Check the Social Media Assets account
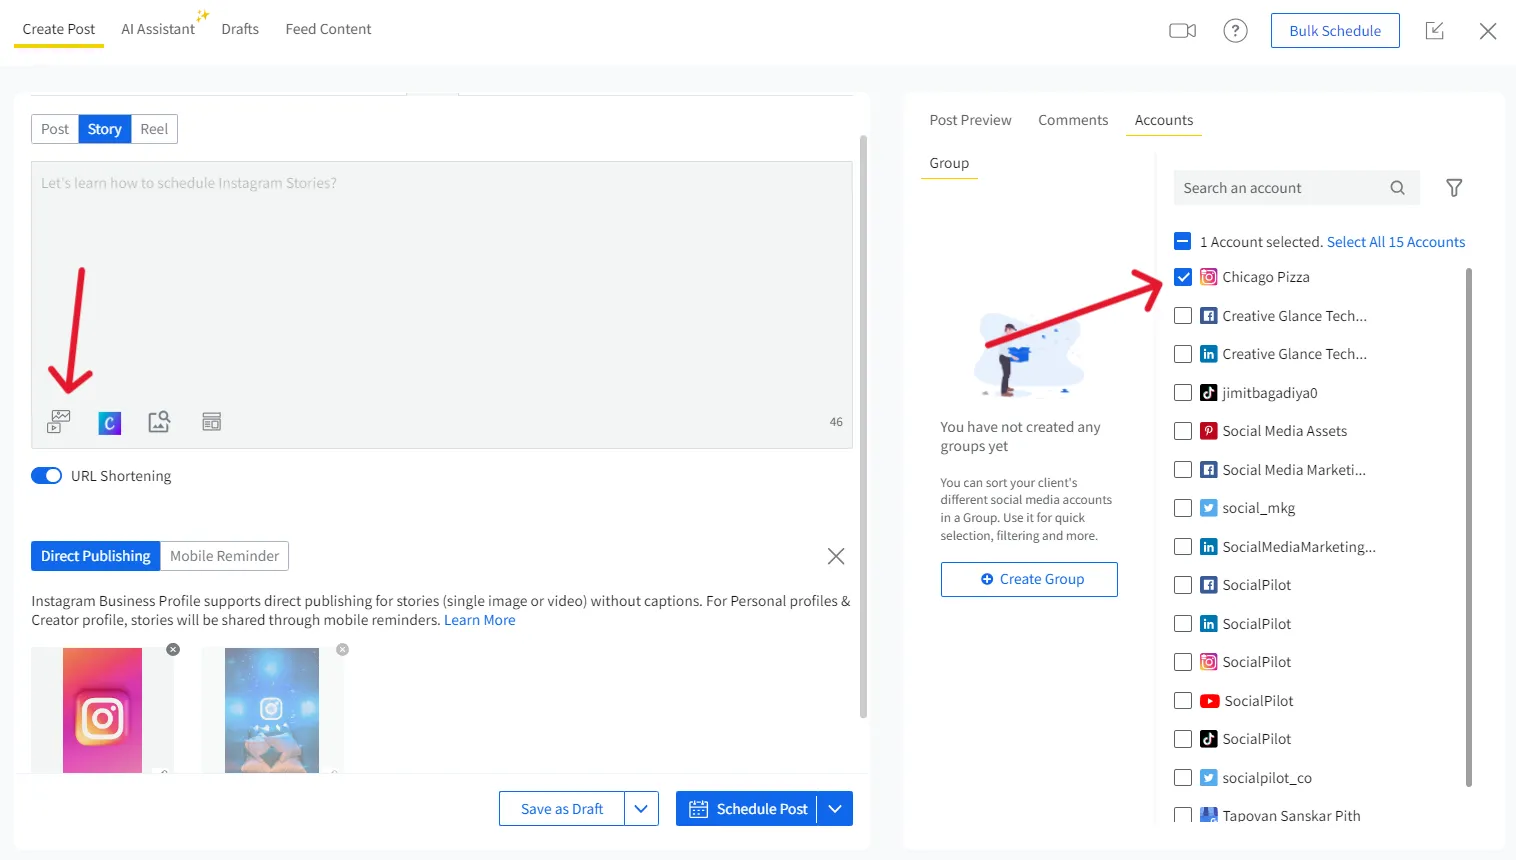Image resolution: width=1516 pixels, height=860 pixels. click(x=1183, y=431)
